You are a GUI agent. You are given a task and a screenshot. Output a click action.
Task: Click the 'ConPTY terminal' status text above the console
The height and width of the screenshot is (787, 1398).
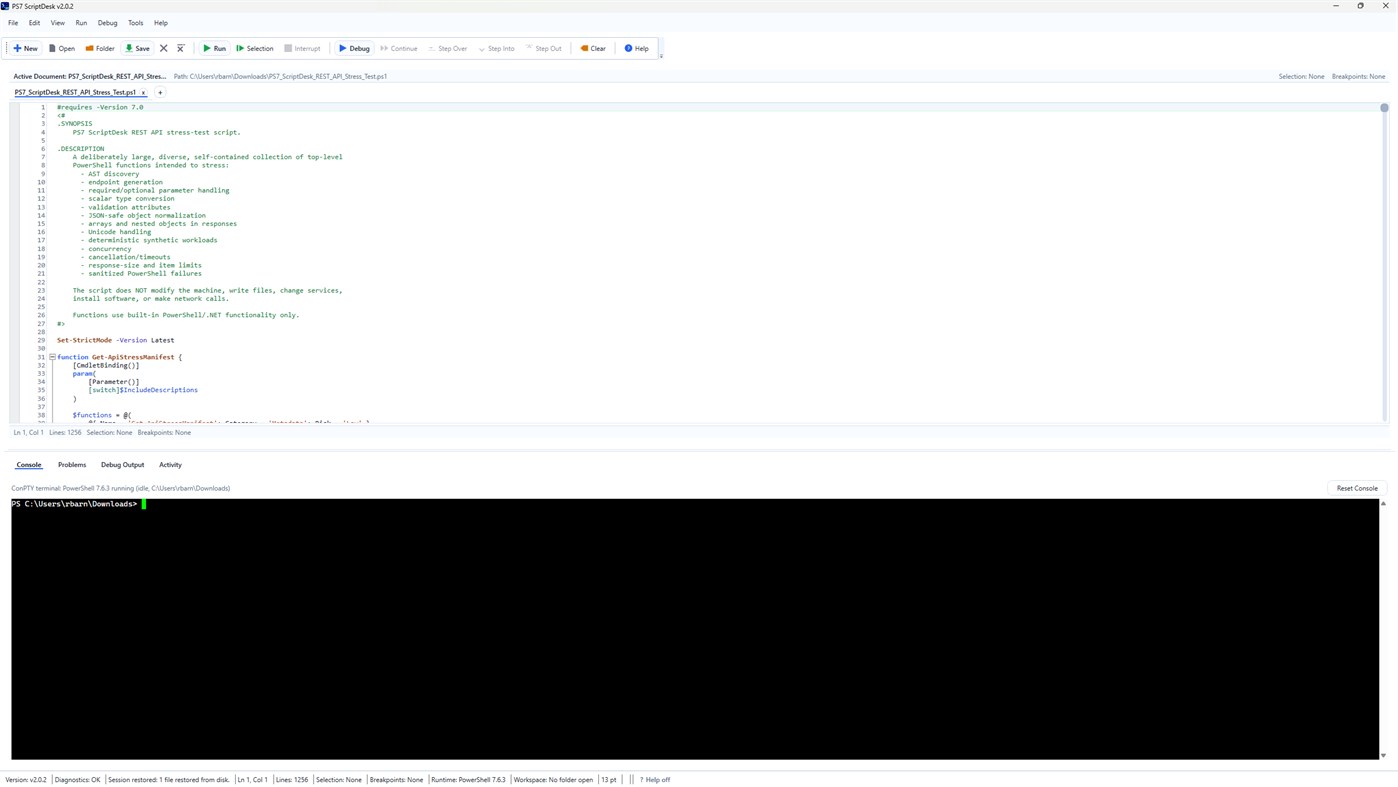point(121,488)
